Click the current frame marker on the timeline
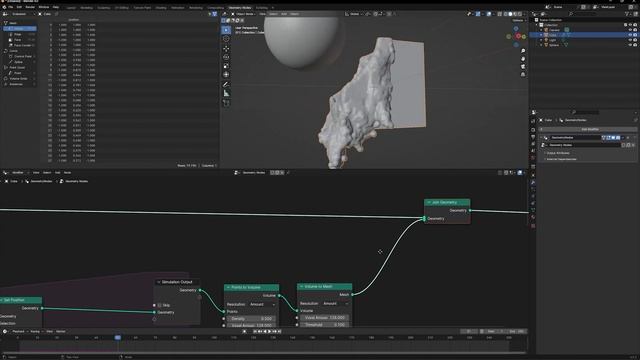The image size is (640, 360). click(118, 338)
